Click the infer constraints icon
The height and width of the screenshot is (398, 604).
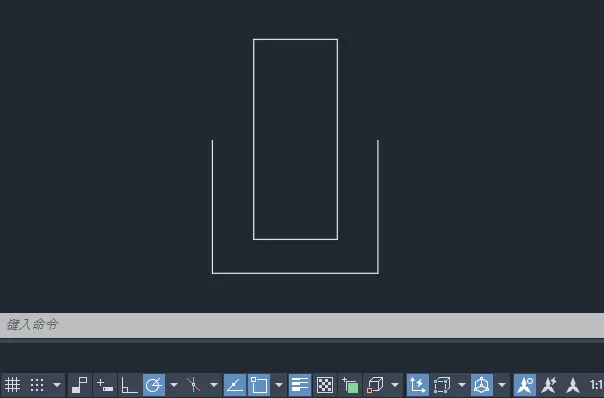(x=80, y=385)
